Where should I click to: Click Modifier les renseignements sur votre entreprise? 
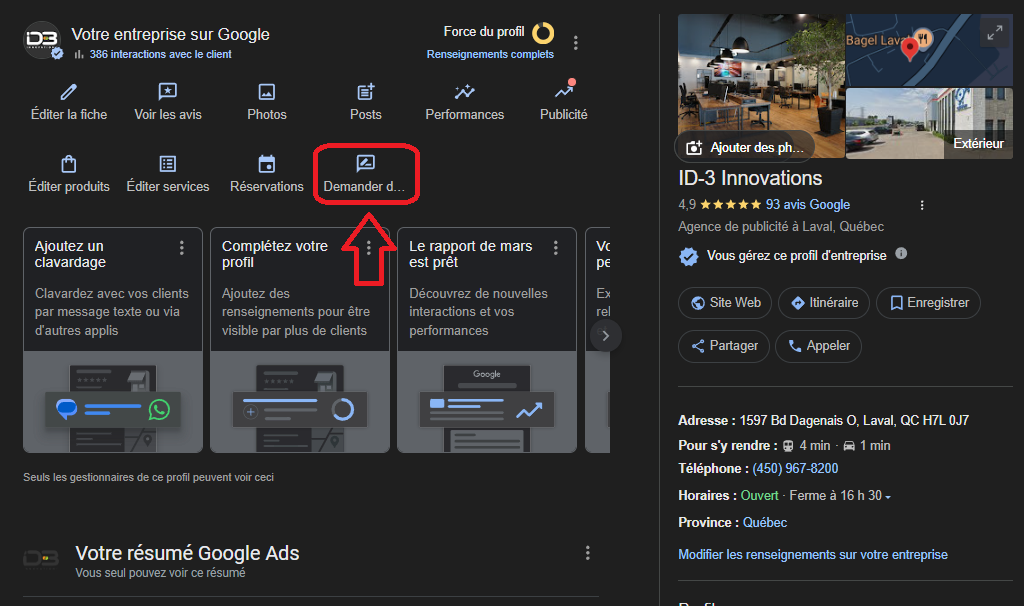coord(813,554)
